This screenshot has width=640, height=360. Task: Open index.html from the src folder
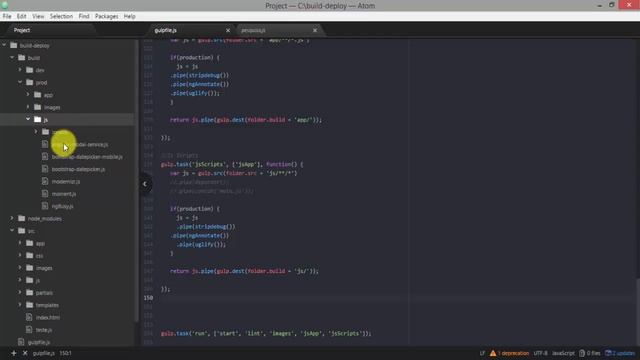tap(48, 318)
